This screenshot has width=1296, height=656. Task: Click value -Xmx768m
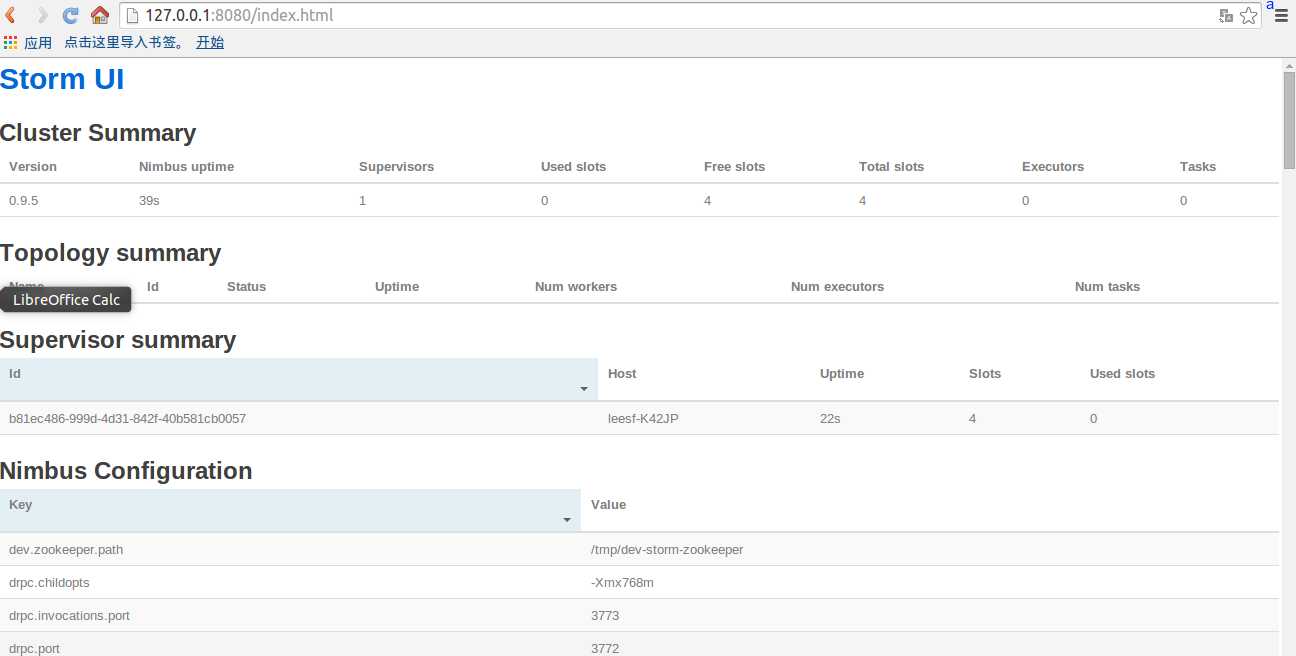coord(622,583)
